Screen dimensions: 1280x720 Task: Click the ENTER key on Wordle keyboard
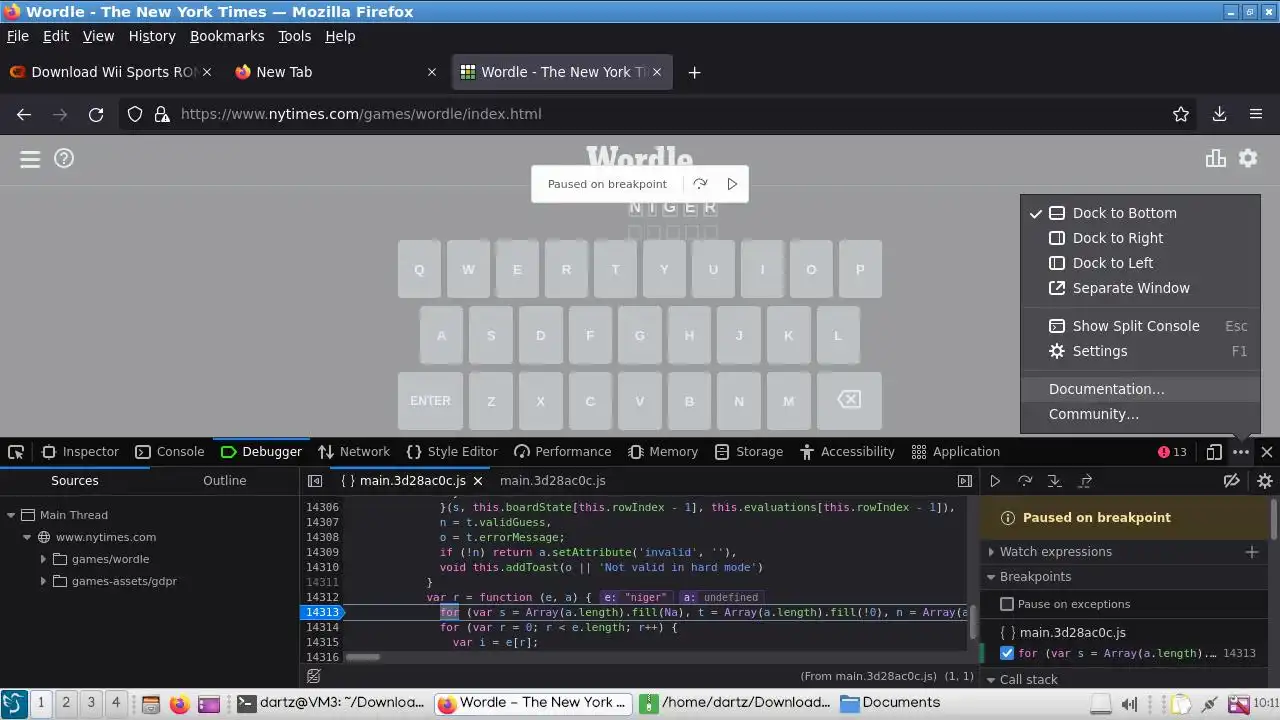pos(430,401)
